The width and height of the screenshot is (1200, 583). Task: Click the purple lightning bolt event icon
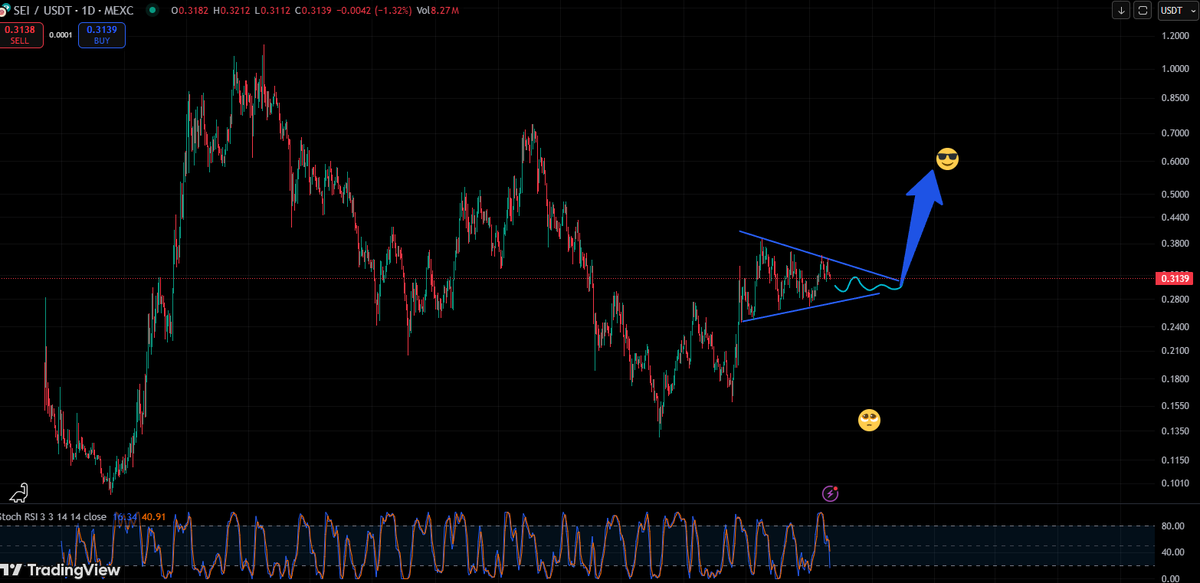pyautogui.click(x=830, y=493)
